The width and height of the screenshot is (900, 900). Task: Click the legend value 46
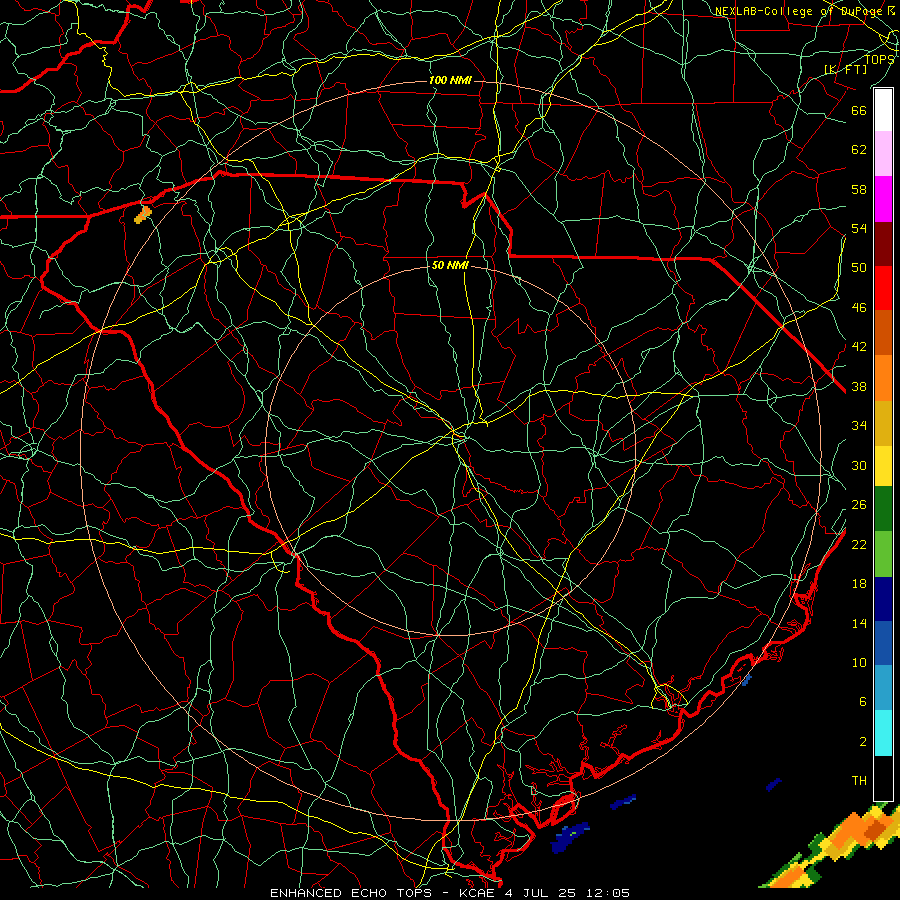[859, 308]
